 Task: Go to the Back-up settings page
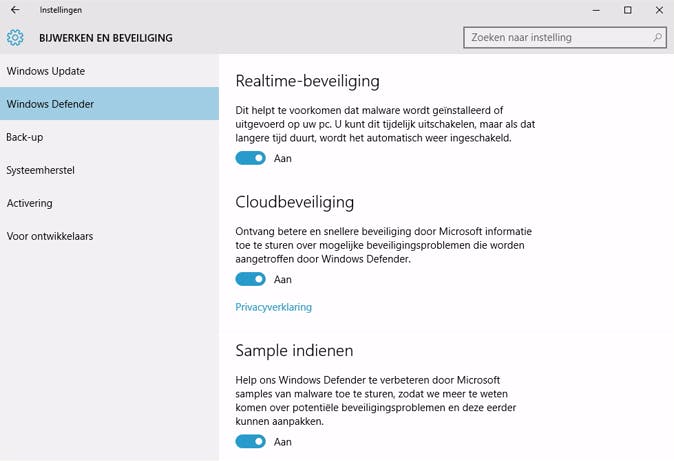tap(25, 137)
